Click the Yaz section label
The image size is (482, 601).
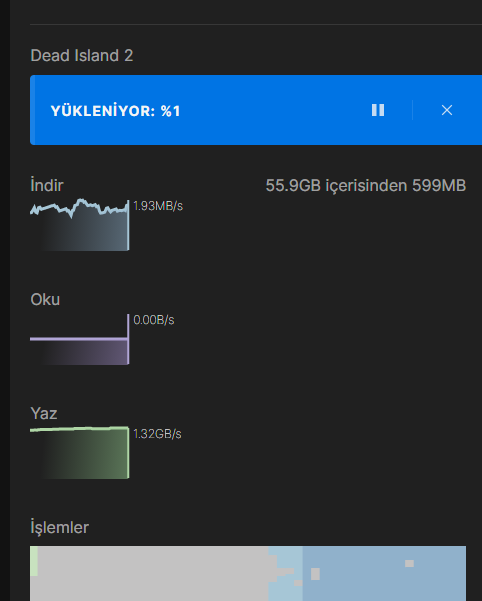(x=44, y=414)
